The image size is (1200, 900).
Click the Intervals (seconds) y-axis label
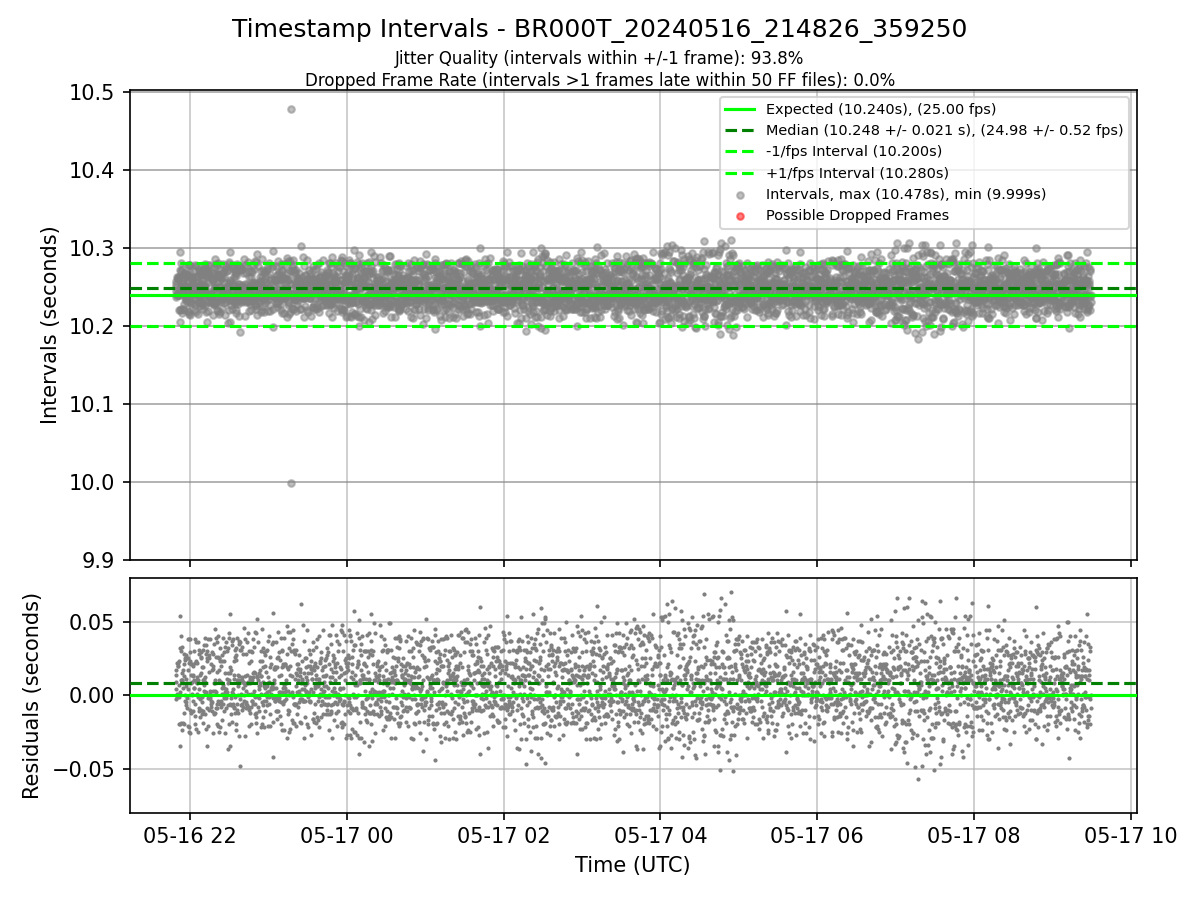(x=50, y=325)
